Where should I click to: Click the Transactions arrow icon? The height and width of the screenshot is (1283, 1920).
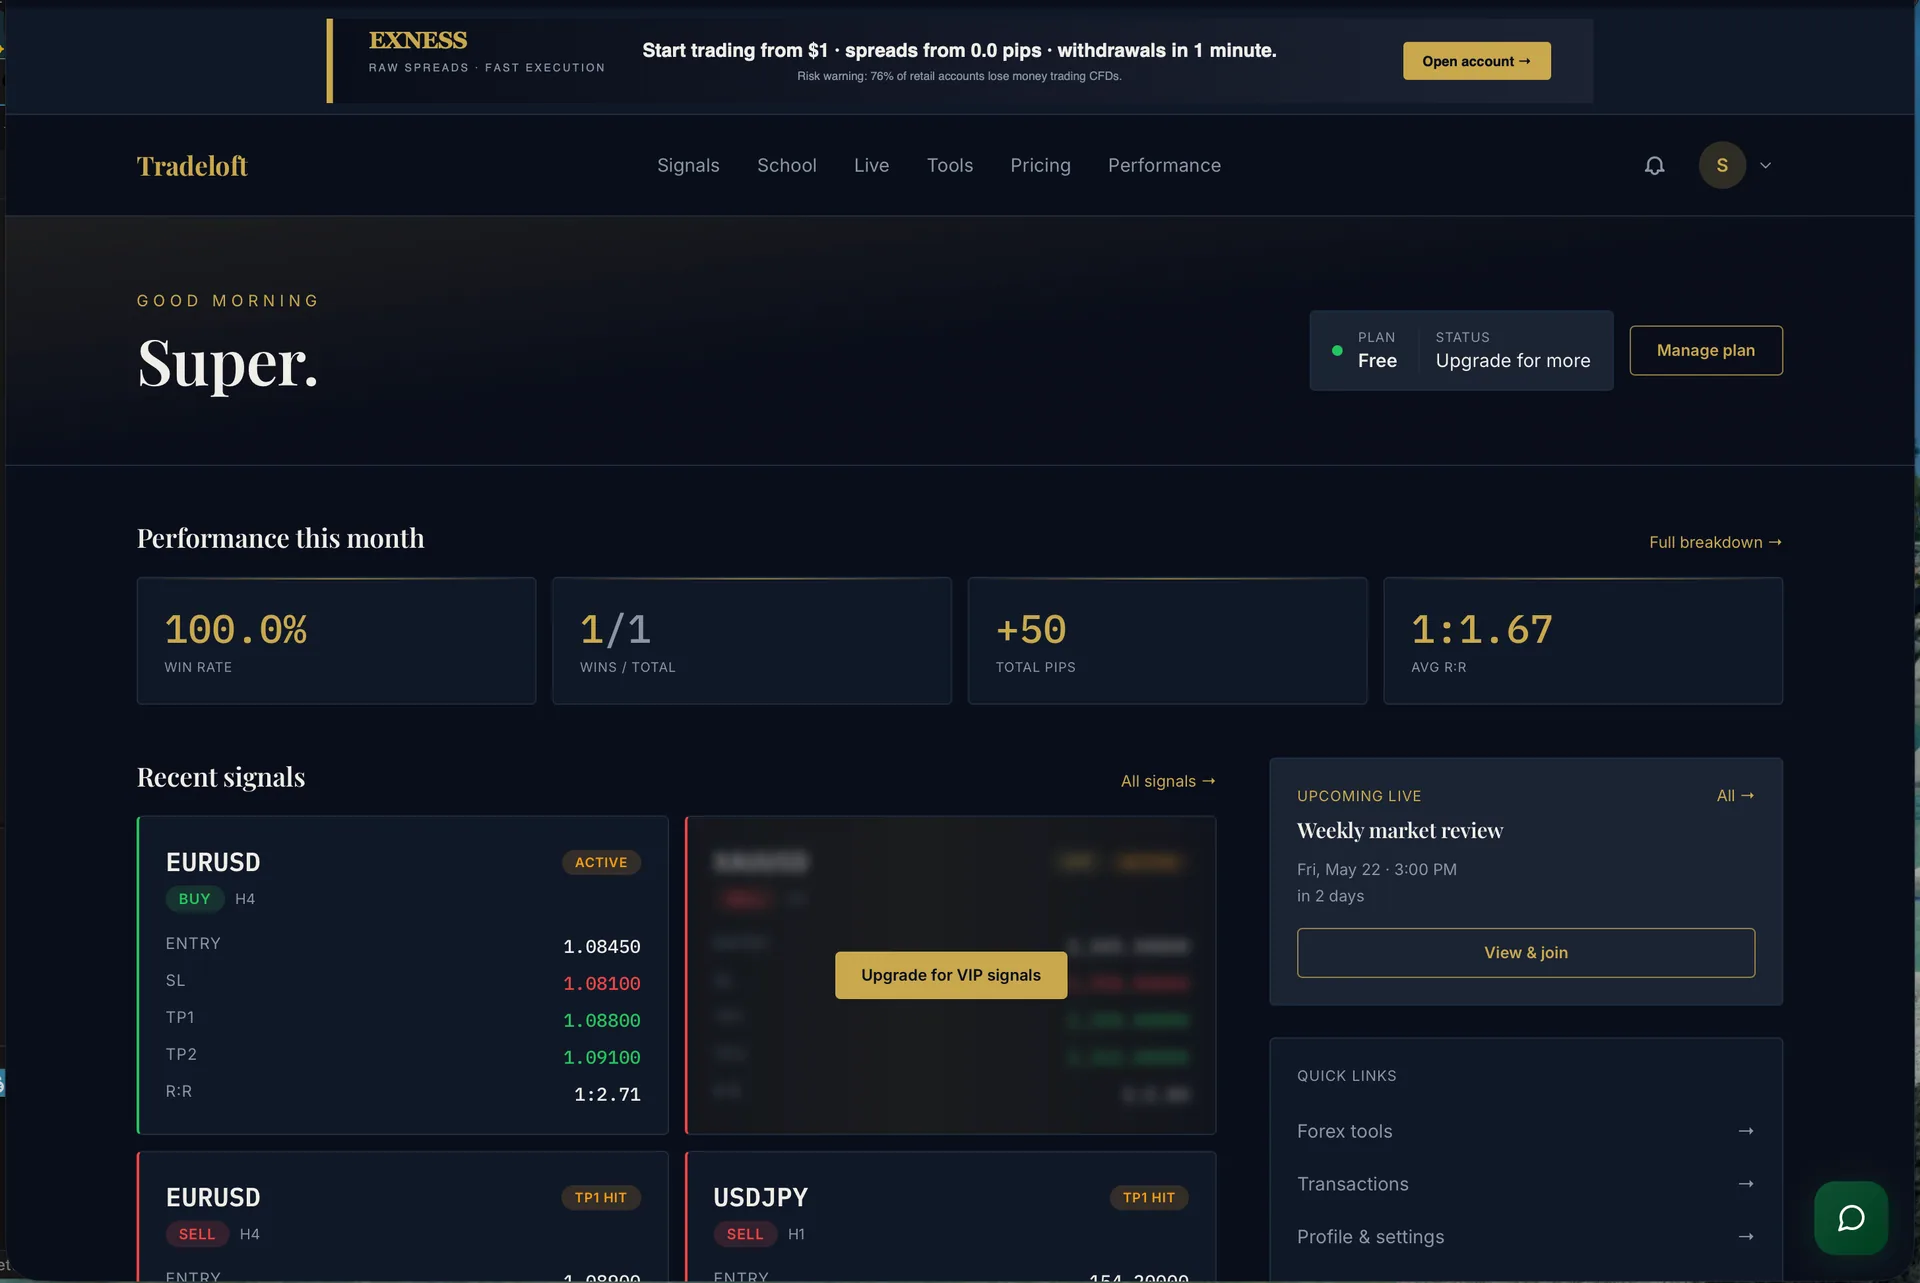tap(1746, 1184)
